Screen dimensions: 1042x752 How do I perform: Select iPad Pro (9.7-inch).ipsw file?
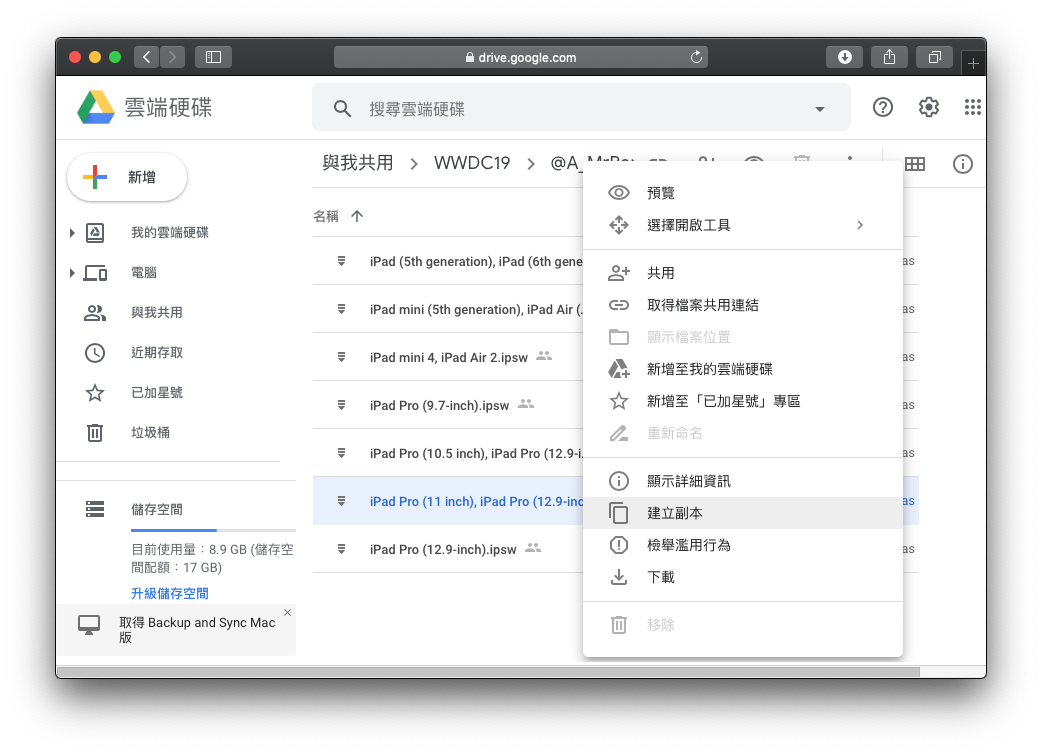click(x=448, y=405)
